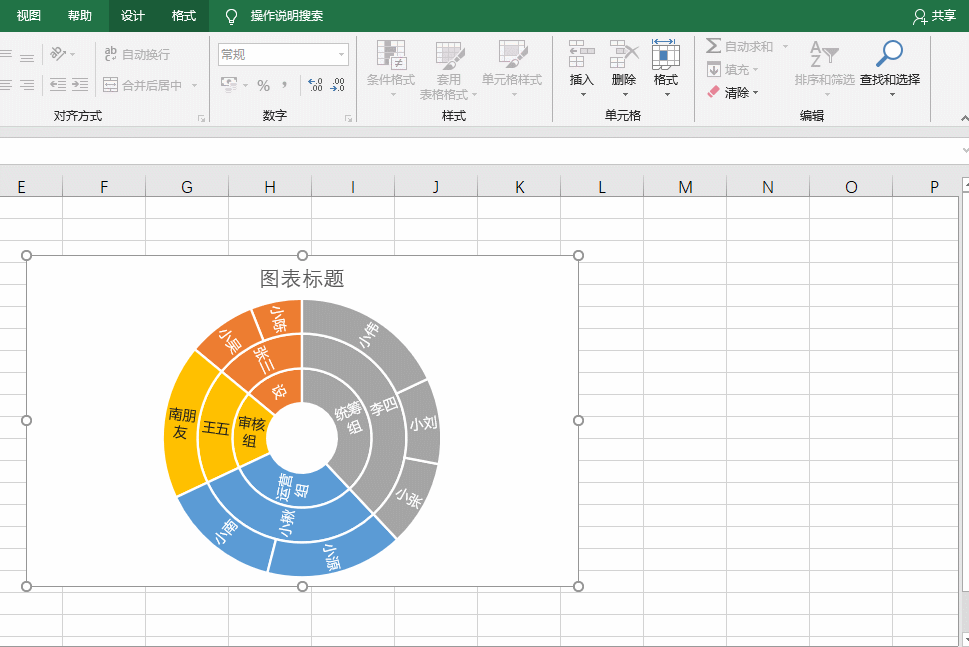Expand the alignment group dialog launcher
Viewport: 969px width, 647px height.
201,118
